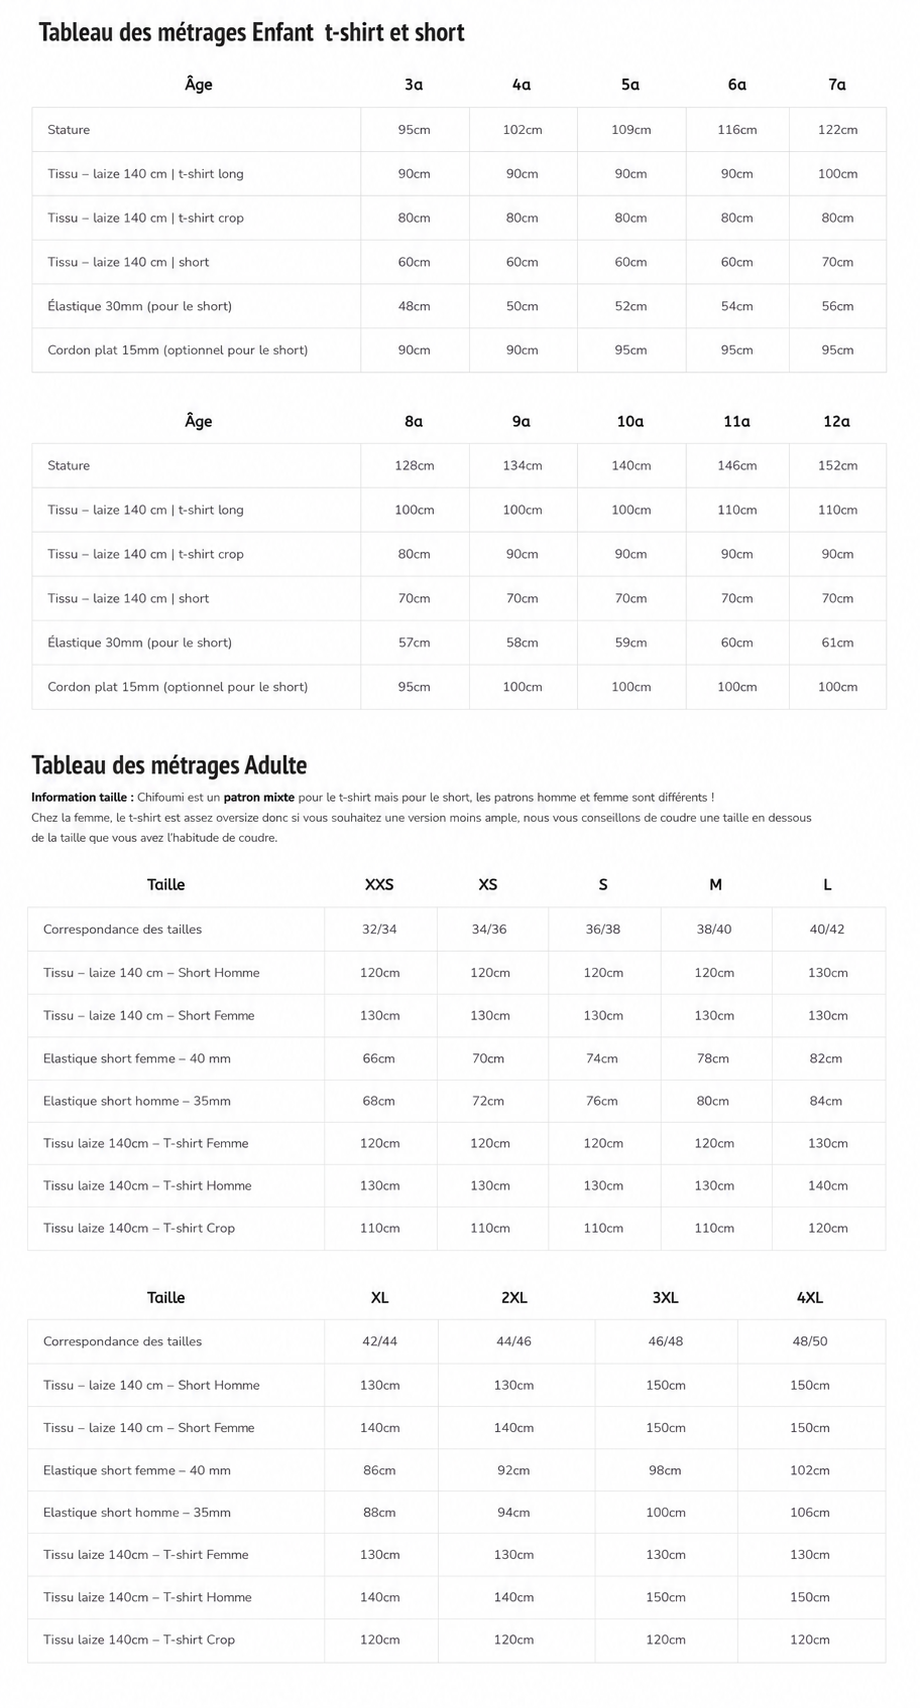
Task: Select the XXS size column header
Action: (379, 885)
